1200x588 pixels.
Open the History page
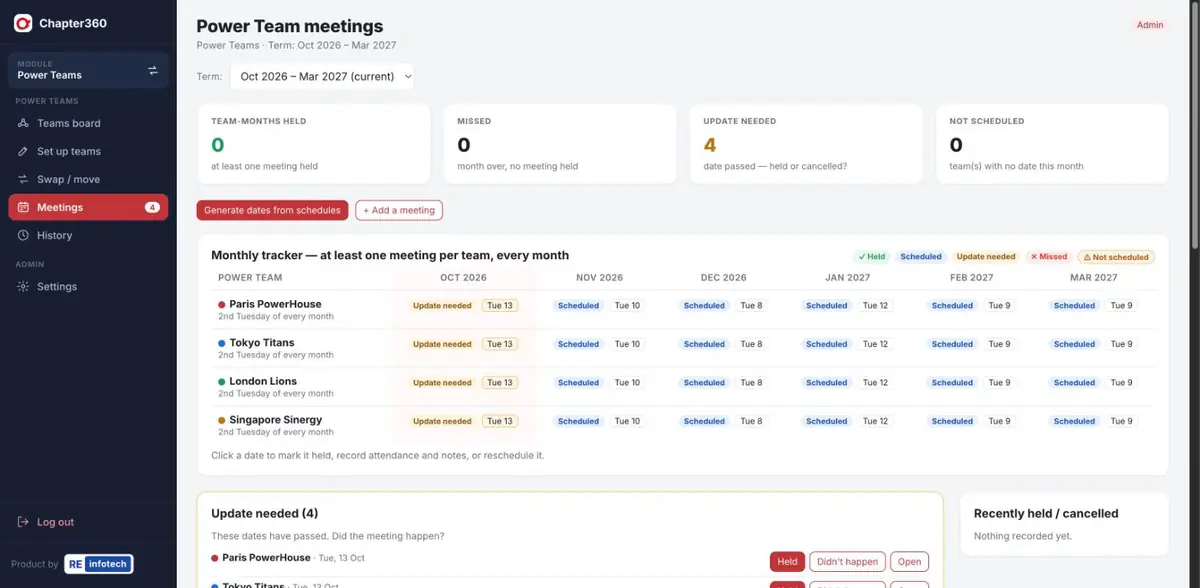tap(88, 235)
